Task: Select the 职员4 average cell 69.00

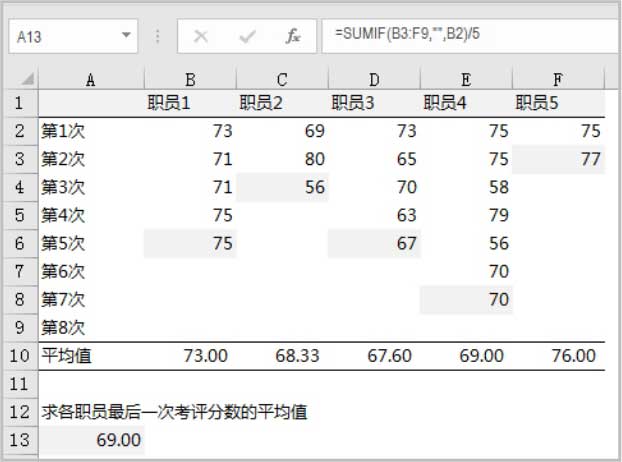Action: tap(466, 355)
